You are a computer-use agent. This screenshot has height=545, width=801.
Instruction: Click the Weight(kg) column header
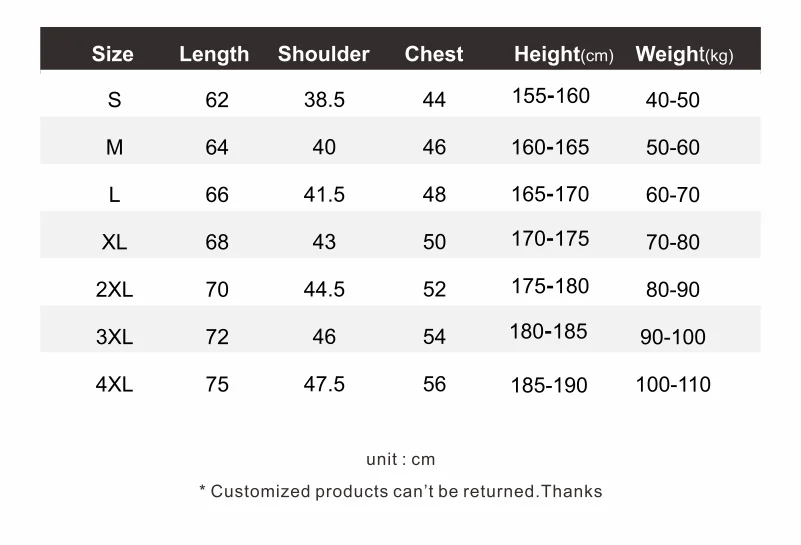click(x=684, y=54)
